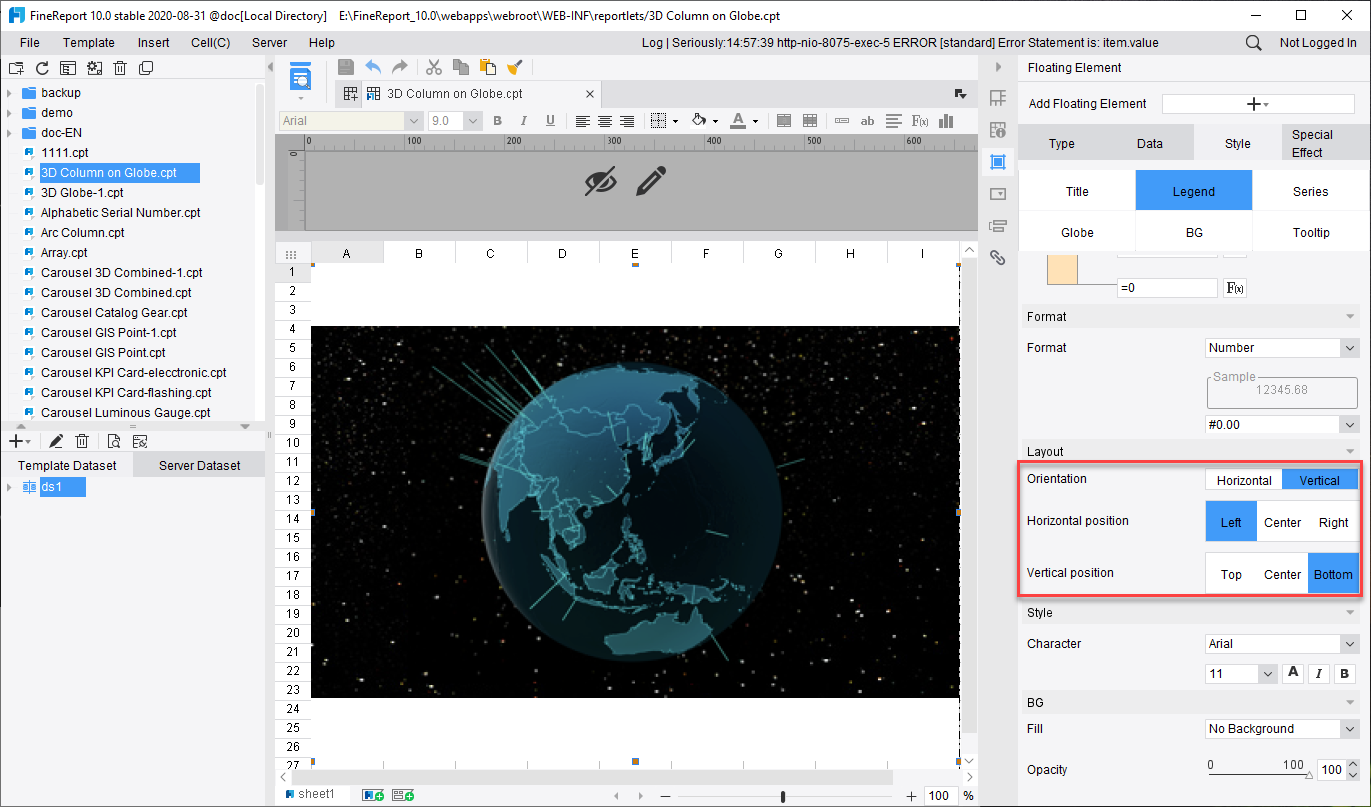Cut selection with the scissors icon

(434, 67)
